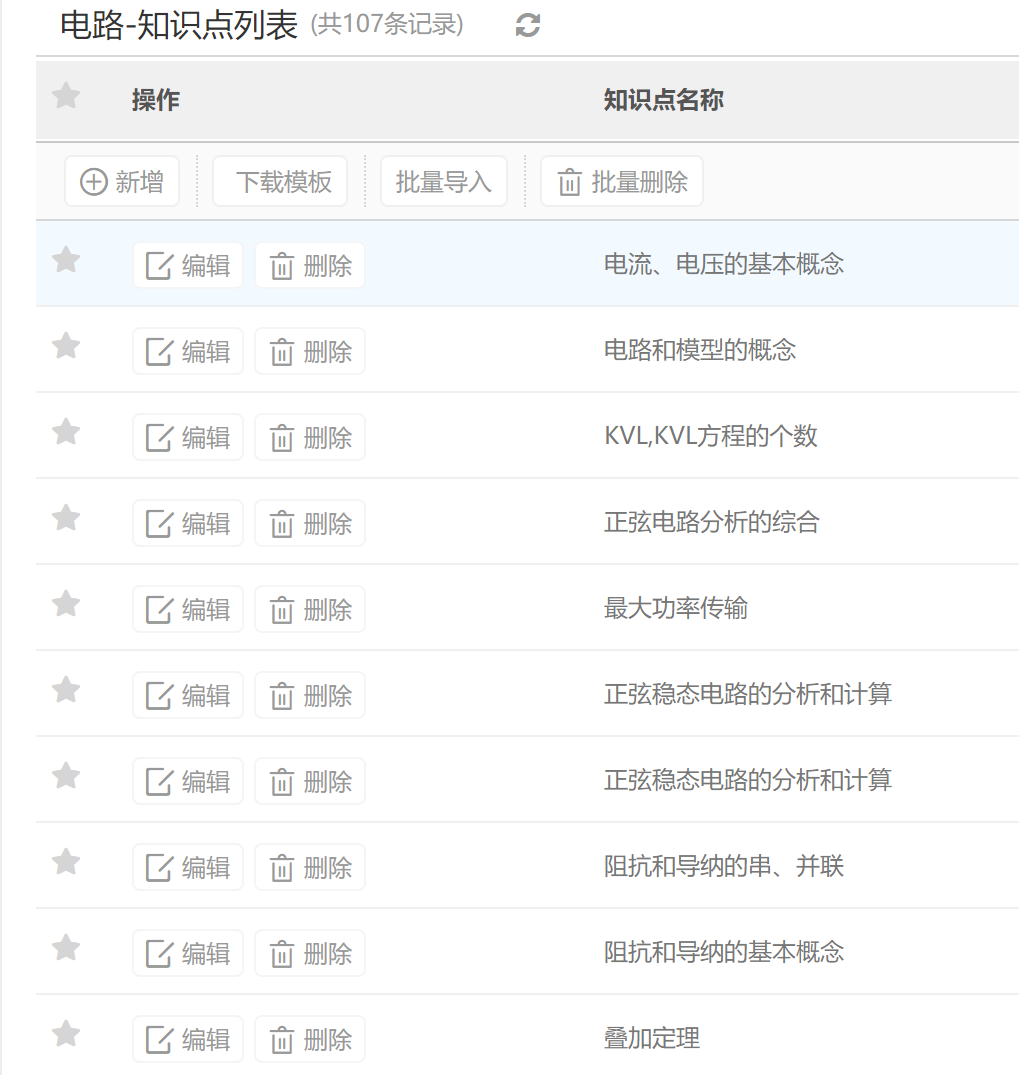This screenshot has height=1075, width=1019.
Task: Star the 最大功率传输 row
Action: click(66, 605)
